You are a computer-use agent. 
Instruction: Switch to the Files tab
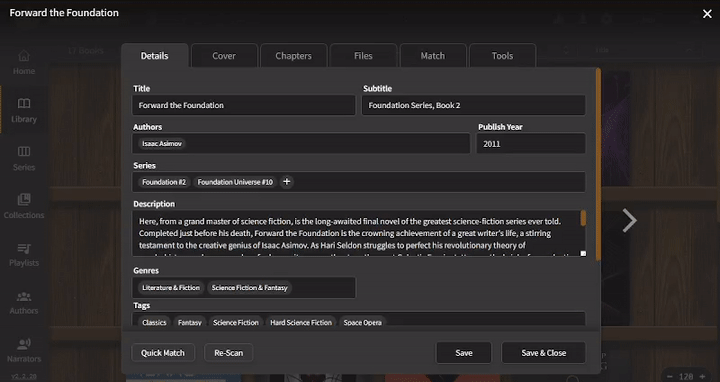point(363,56)
